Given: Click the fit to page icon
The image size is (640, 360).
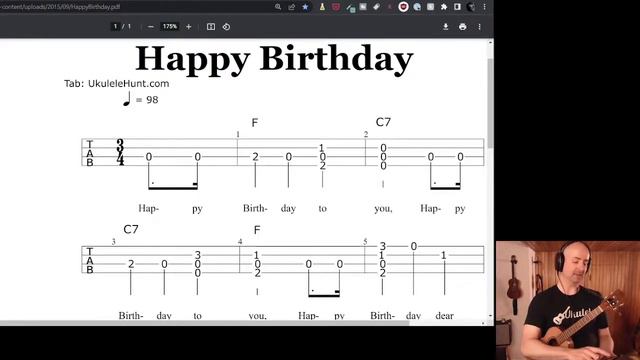Looking at the screenshot, I should [x=211, y=27].
